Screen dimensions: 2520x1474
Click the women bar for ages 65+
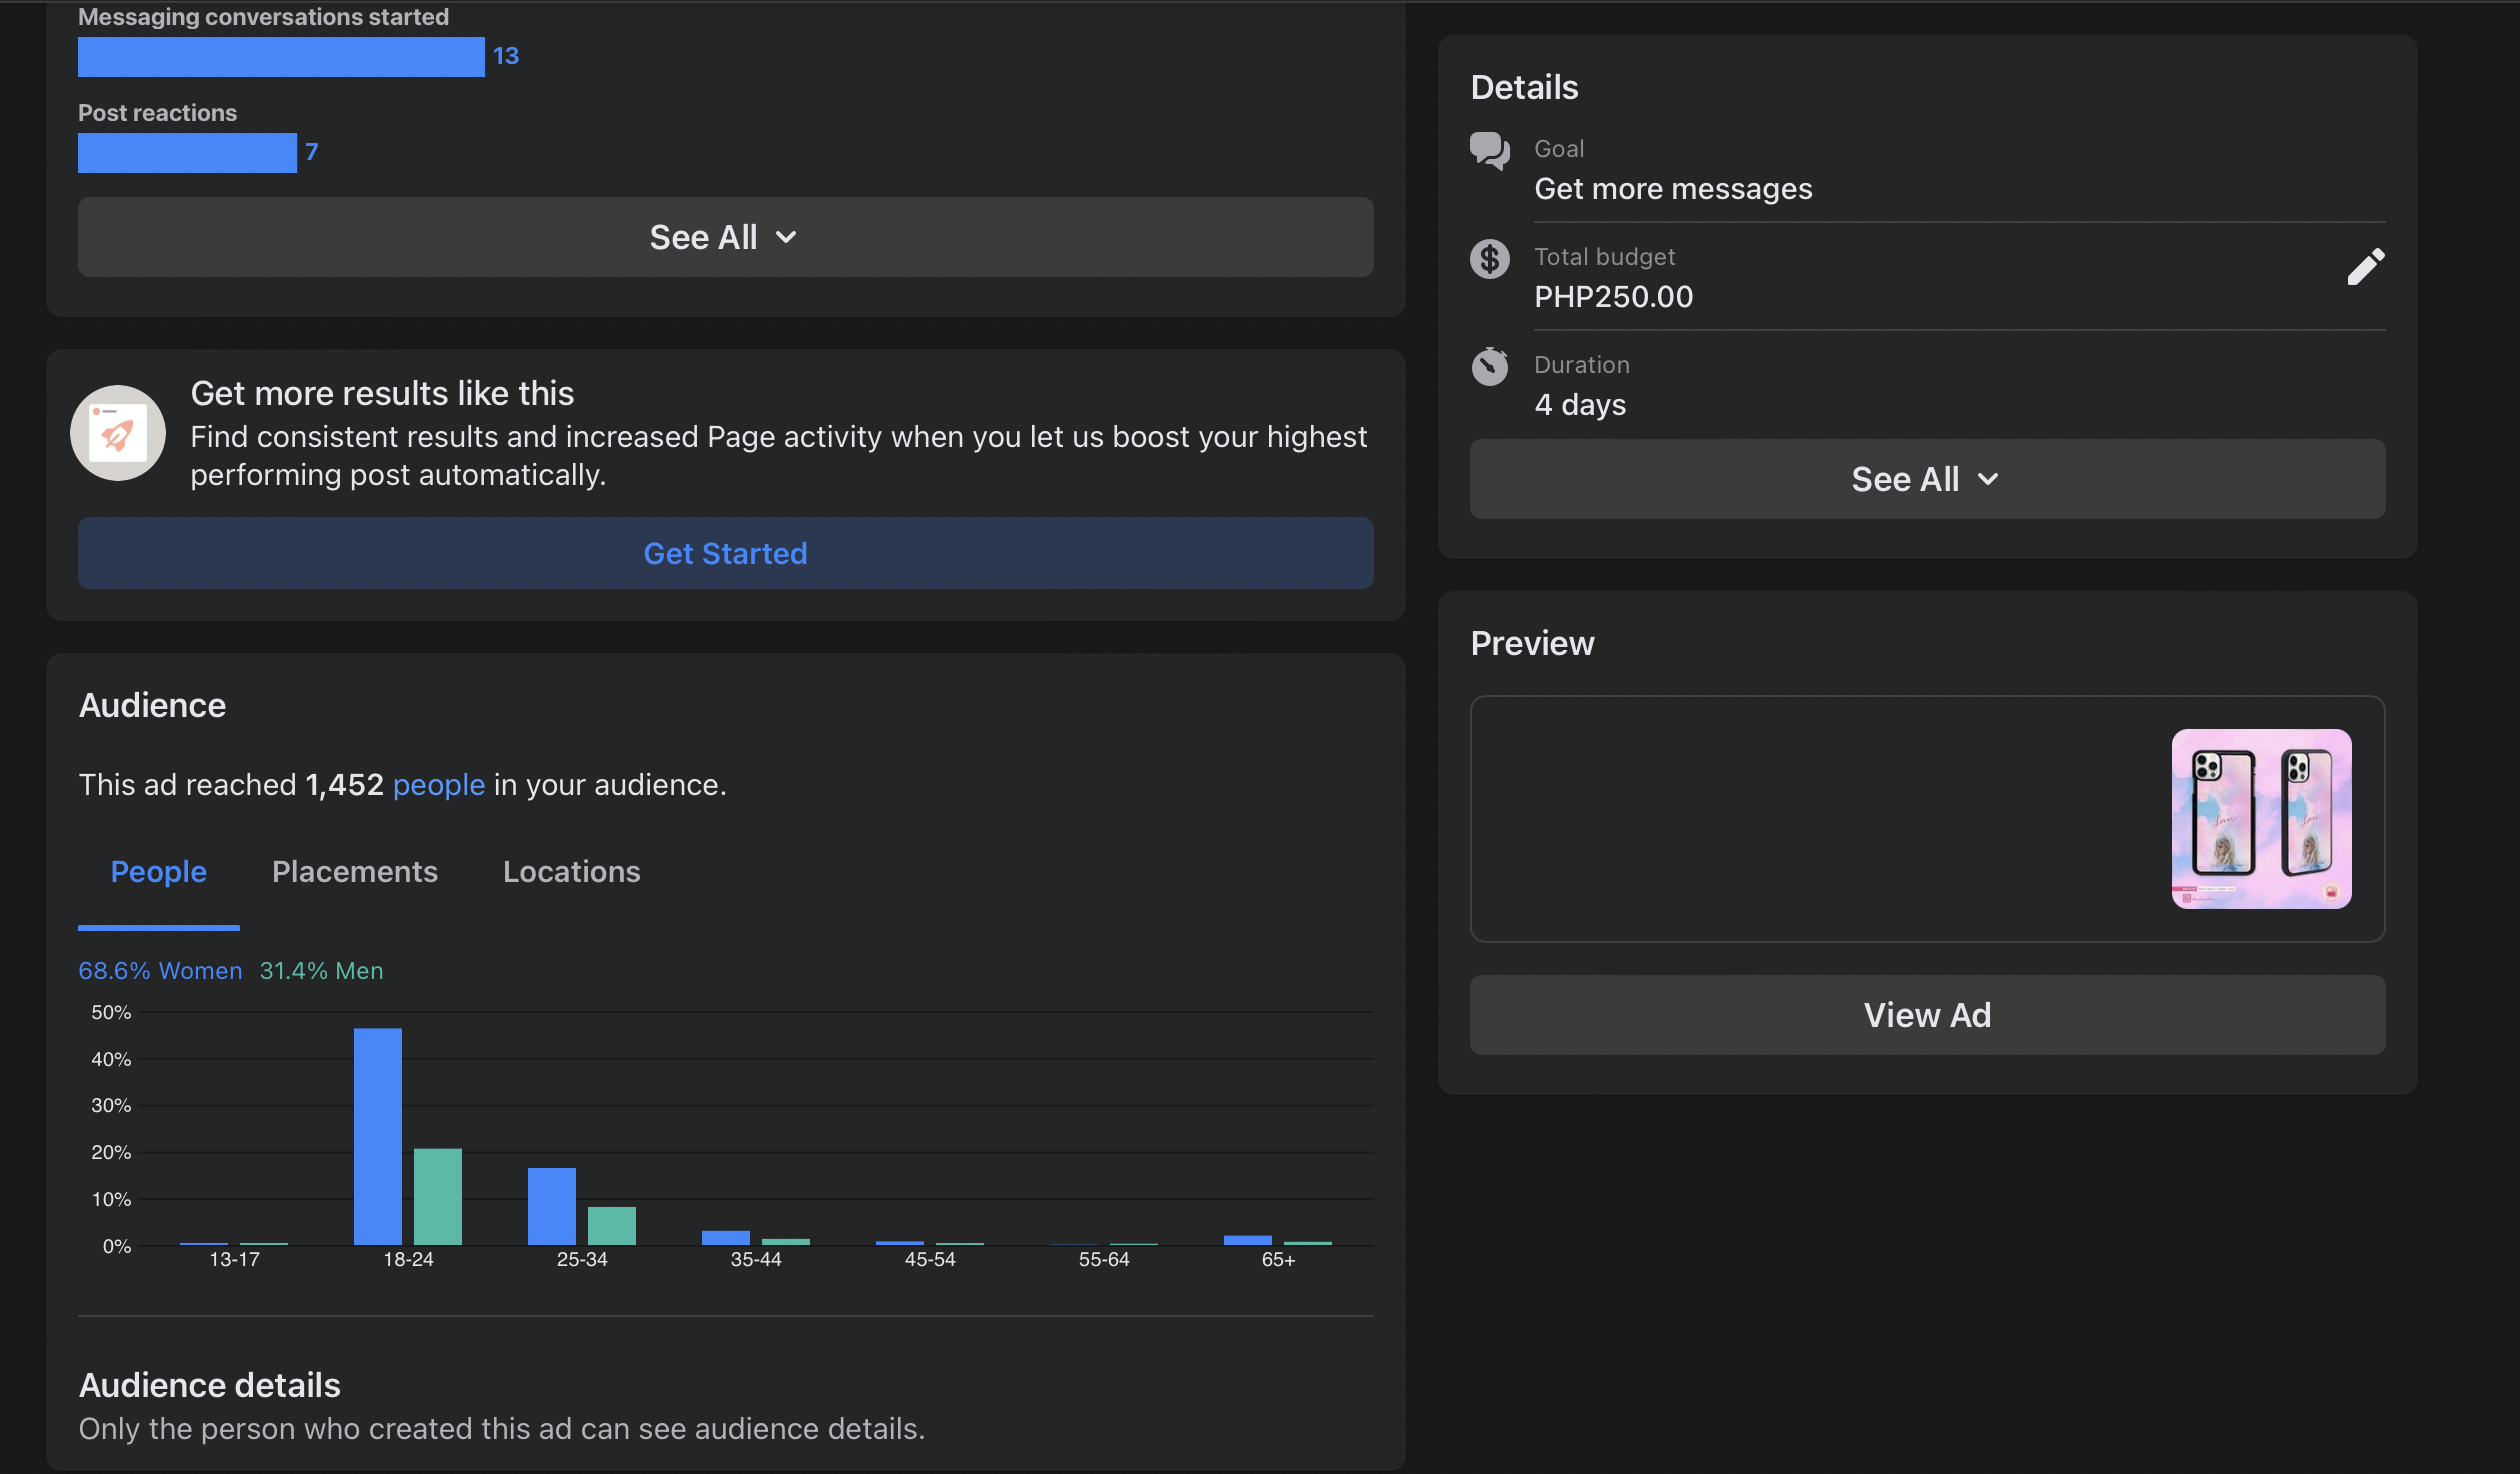point(1247,1240)
